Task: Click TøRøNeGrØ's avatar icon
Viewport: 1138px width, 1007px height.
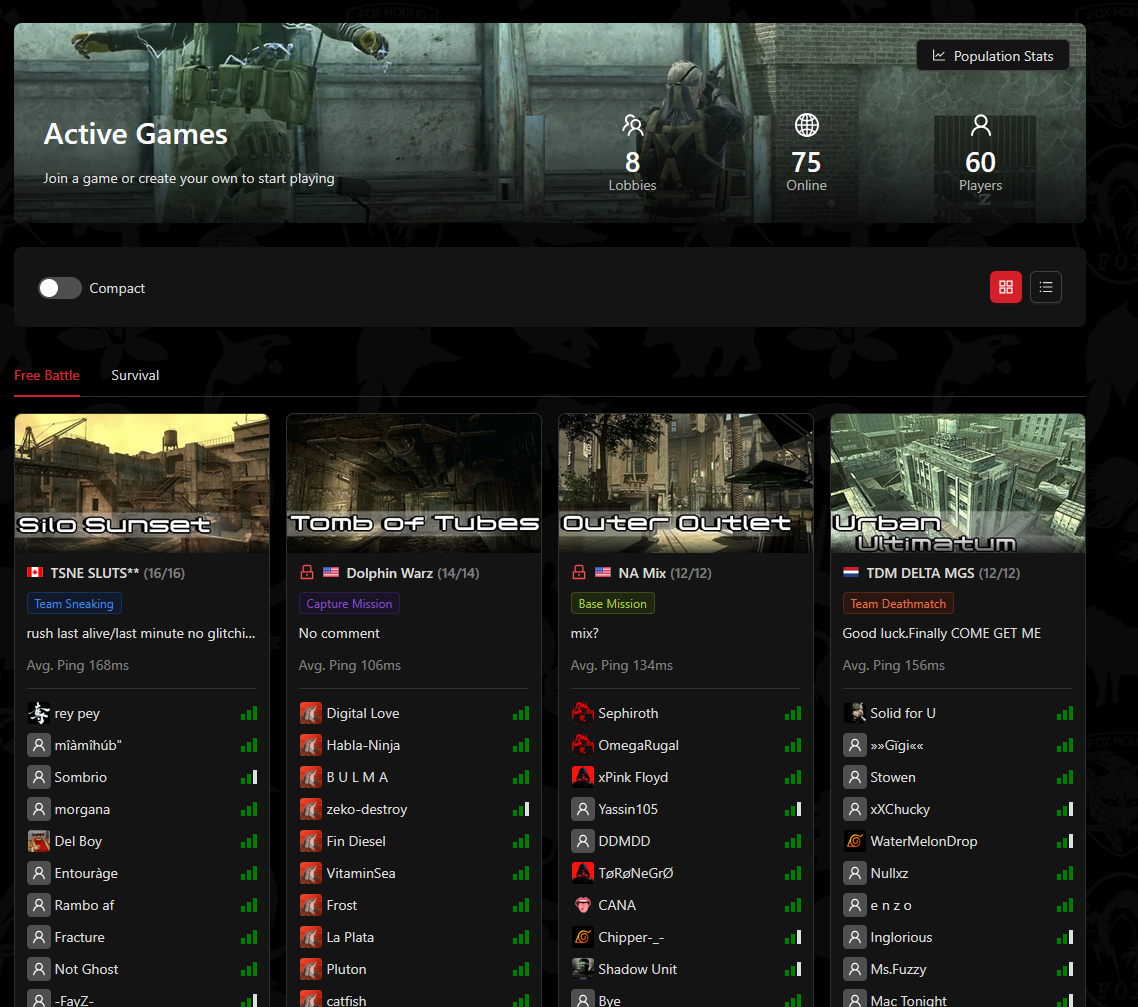Action: (582, 873)
